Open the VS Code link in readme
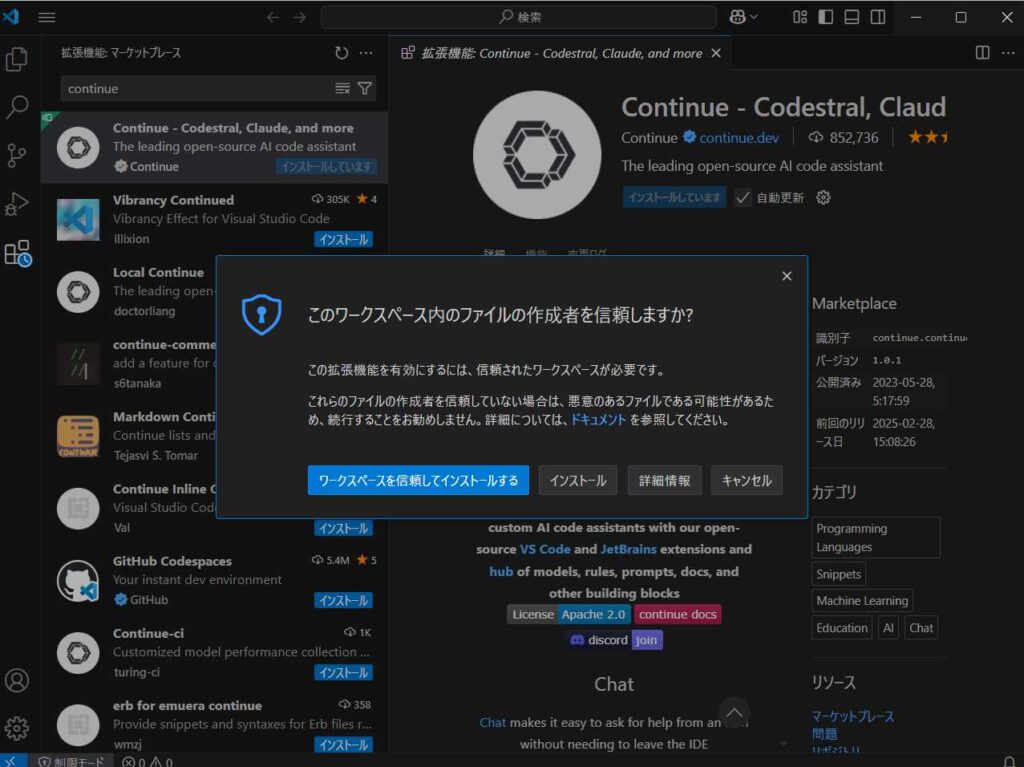1024x767 pixels. 545,549
